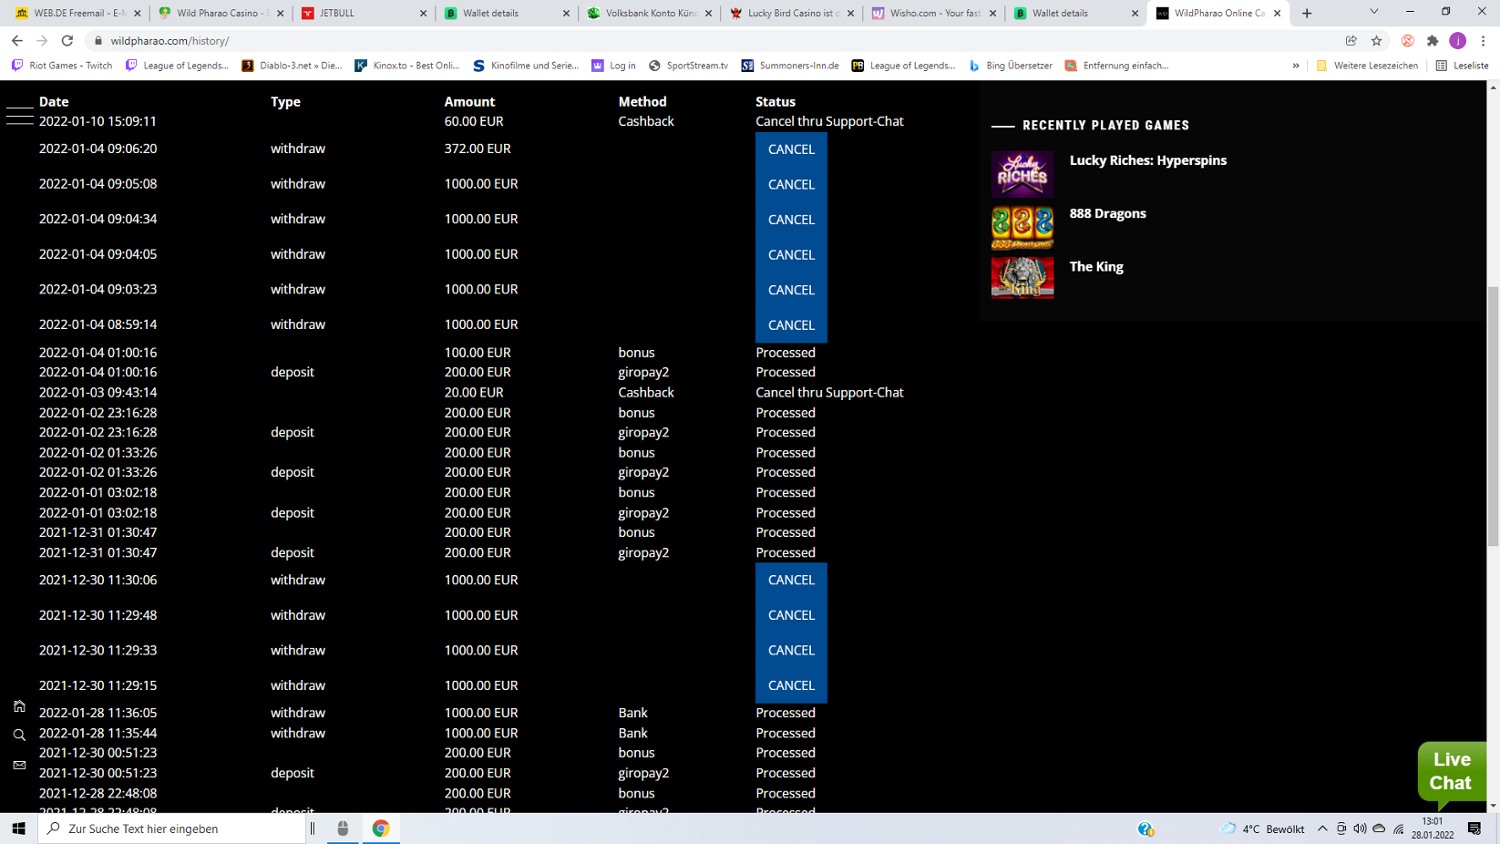Image resolution: width=1500 pixels, height=844 pixels.
Task: Expand the hidden bookmarks overflow chevron
Action: click(x=1296, y=66)
